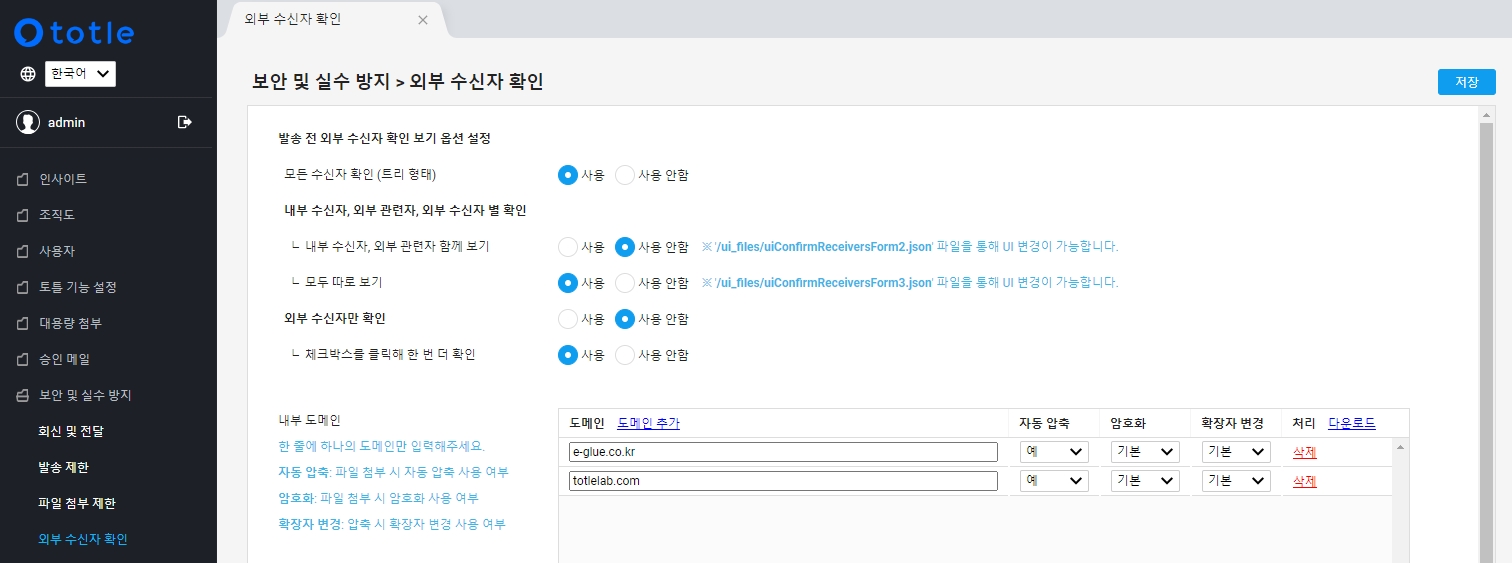Click the 저장 button
The height and width of the screenshot is (563, 1512).
pyautogui.click(x=1466, y=82)
